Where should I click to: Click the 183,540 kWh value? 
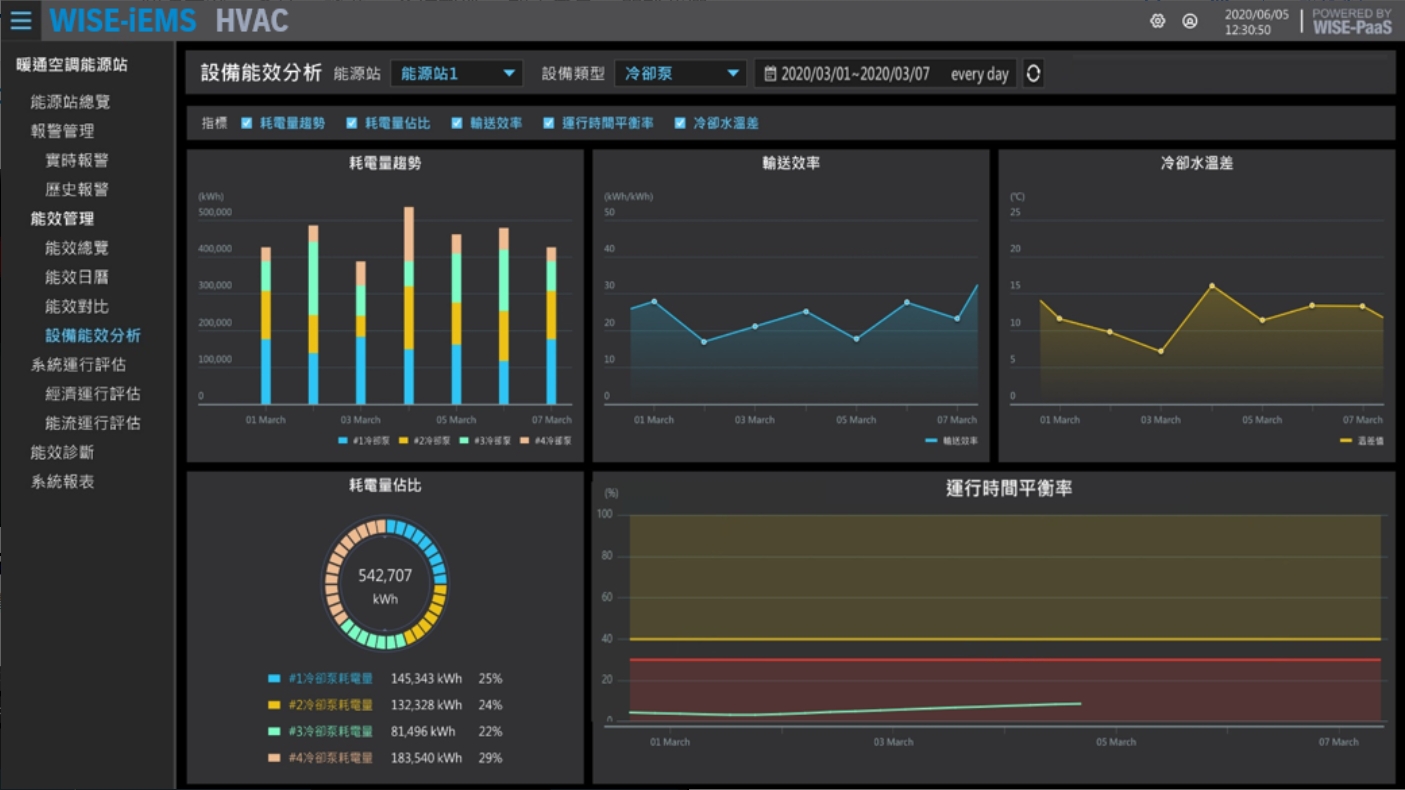coord(426,758)
